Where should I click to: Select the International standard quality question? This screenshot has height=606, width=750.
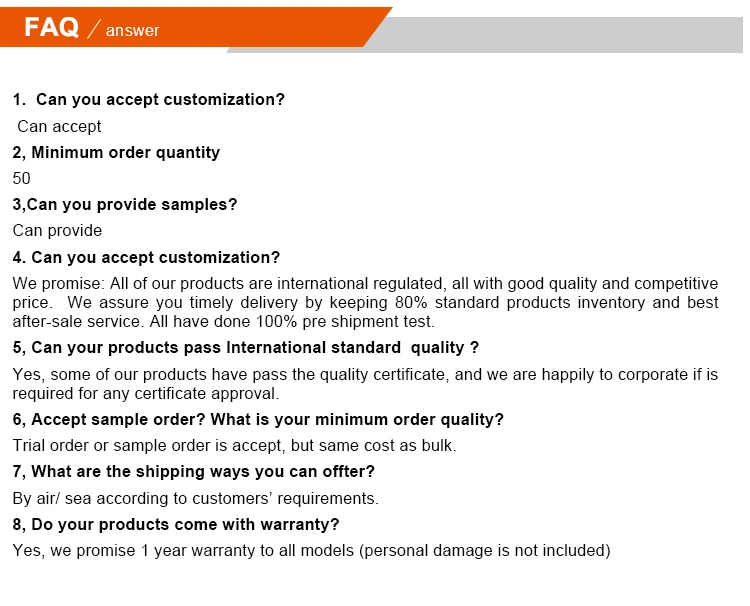tap(246, 347)
